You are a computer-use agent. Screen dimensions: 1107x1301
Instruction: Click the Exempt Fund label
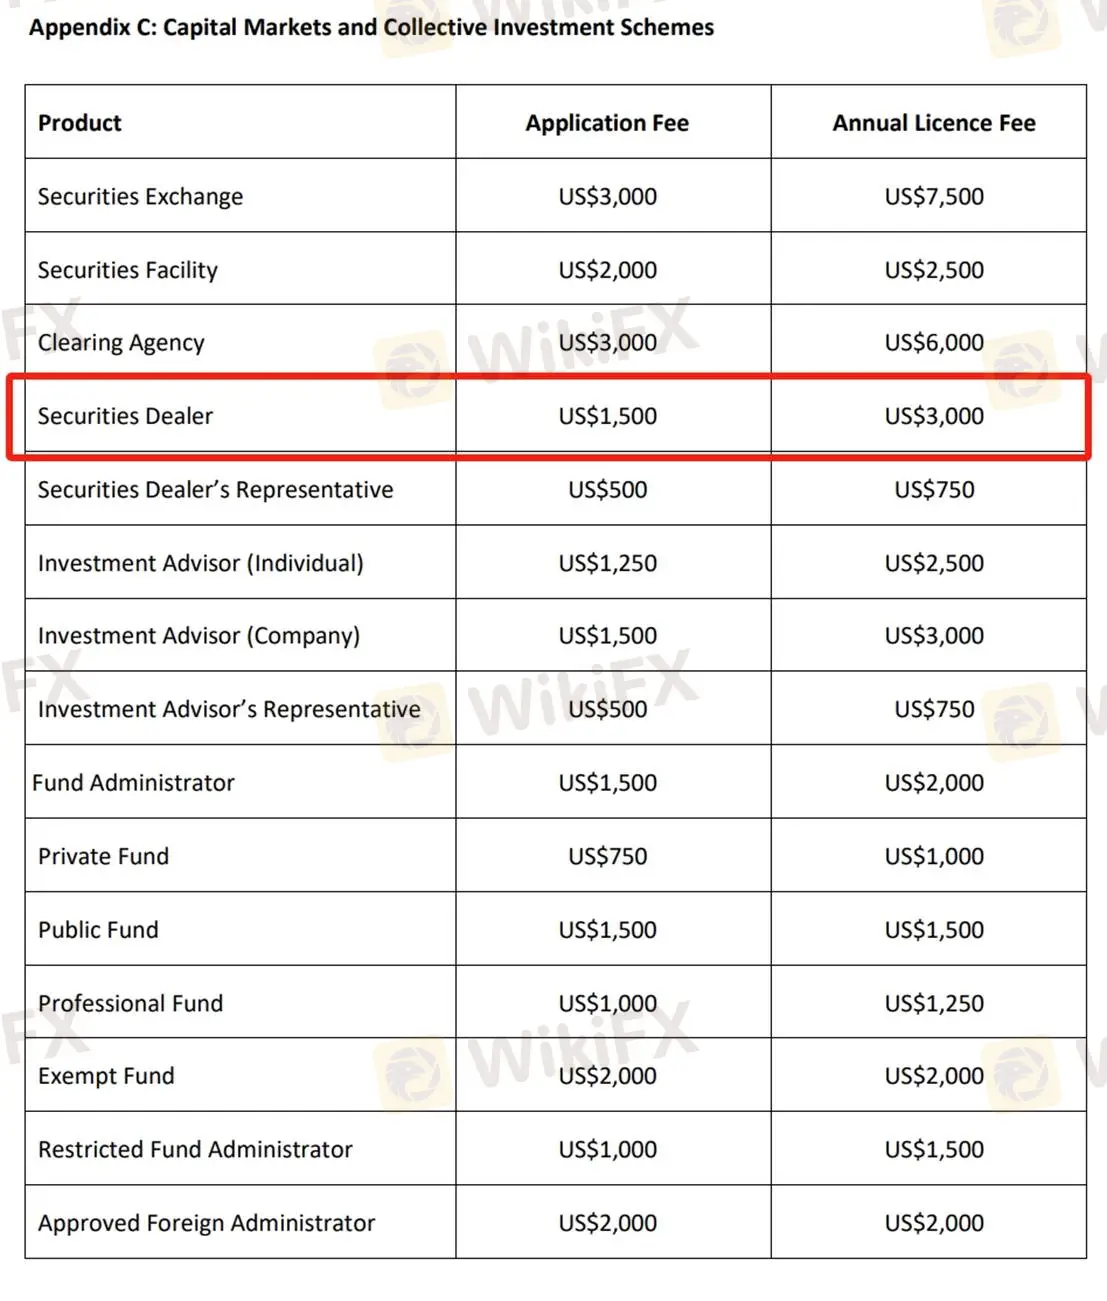(x=106, y=1076)
